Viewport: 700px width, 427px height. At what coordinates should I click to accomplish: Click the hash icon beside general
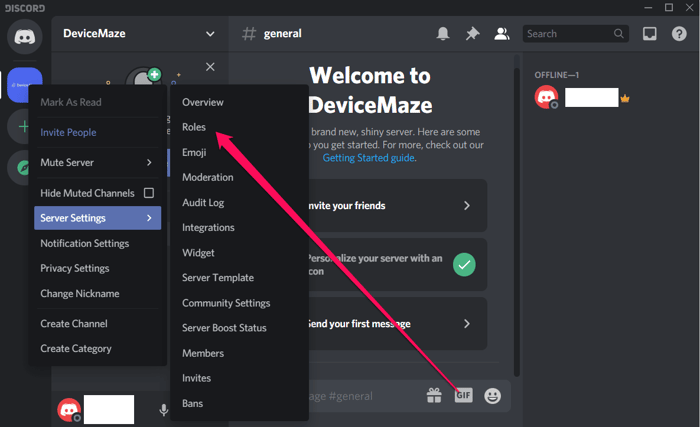tap(249, 33)
